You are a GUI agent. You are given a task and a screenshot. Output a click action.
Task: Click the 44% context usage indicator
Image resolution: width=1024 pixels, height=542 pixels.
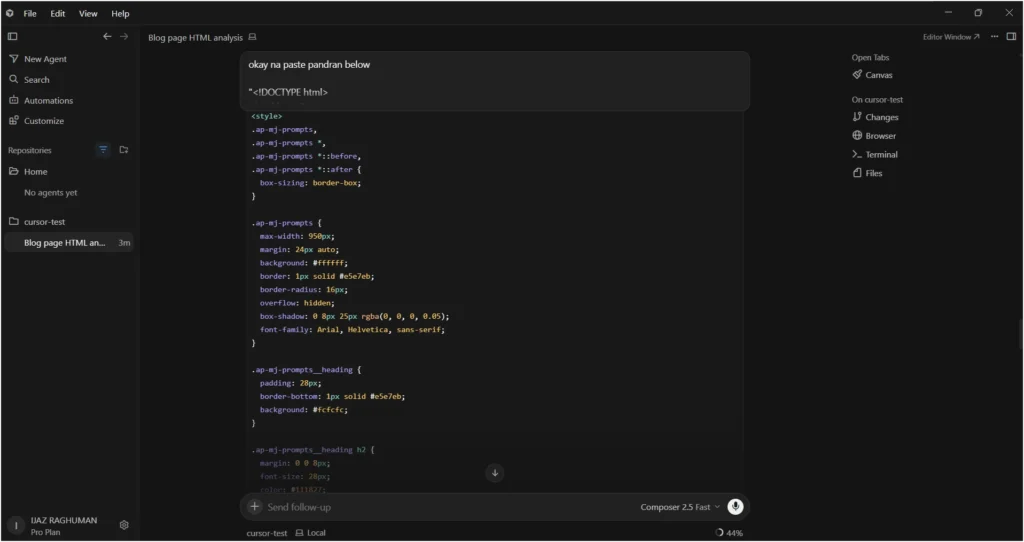tap(729, 534)
